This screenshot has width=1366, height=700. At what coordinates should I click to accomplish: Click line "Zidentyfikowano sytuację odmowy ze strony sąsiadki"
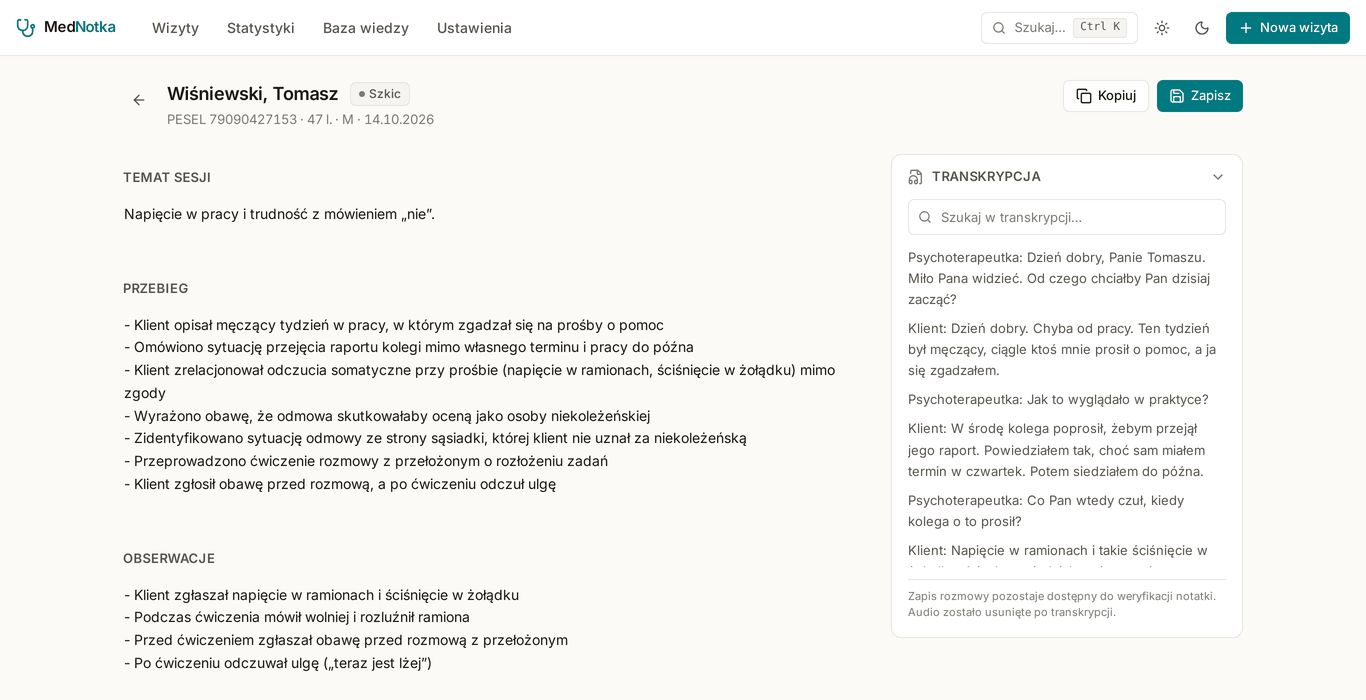point(435,438)
